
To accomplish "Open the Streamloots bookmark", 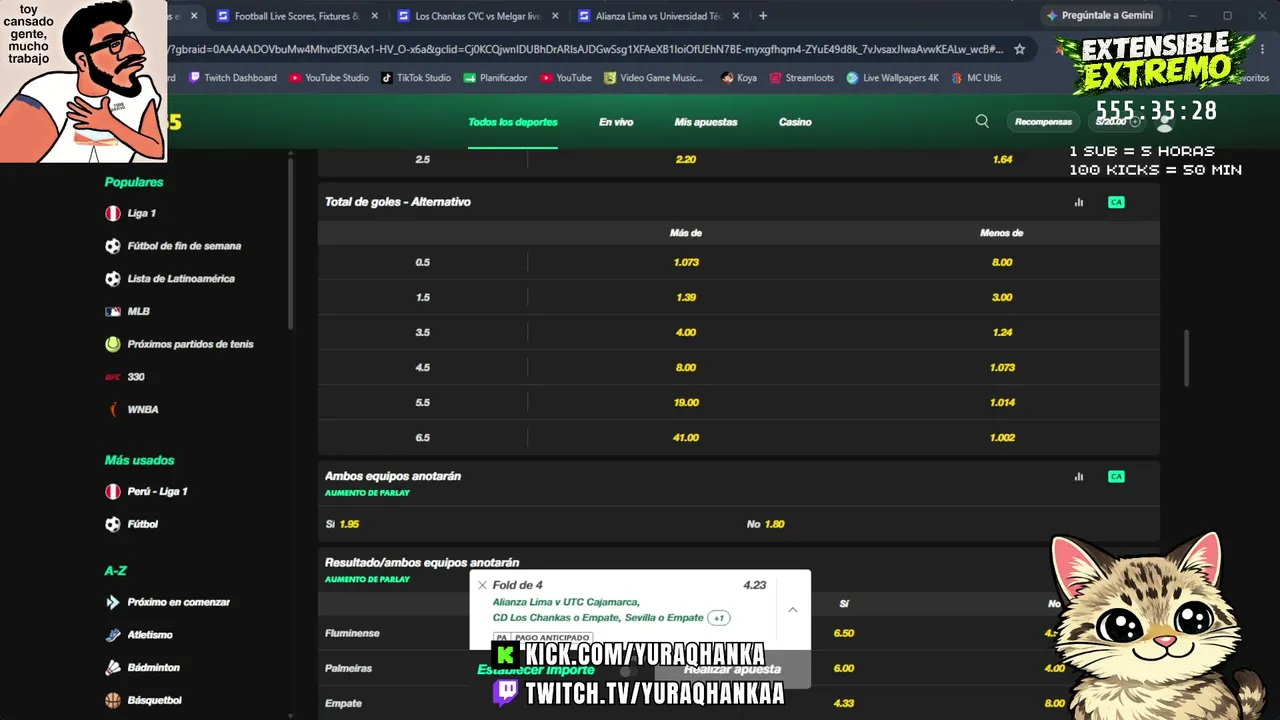I will point(801,78).
